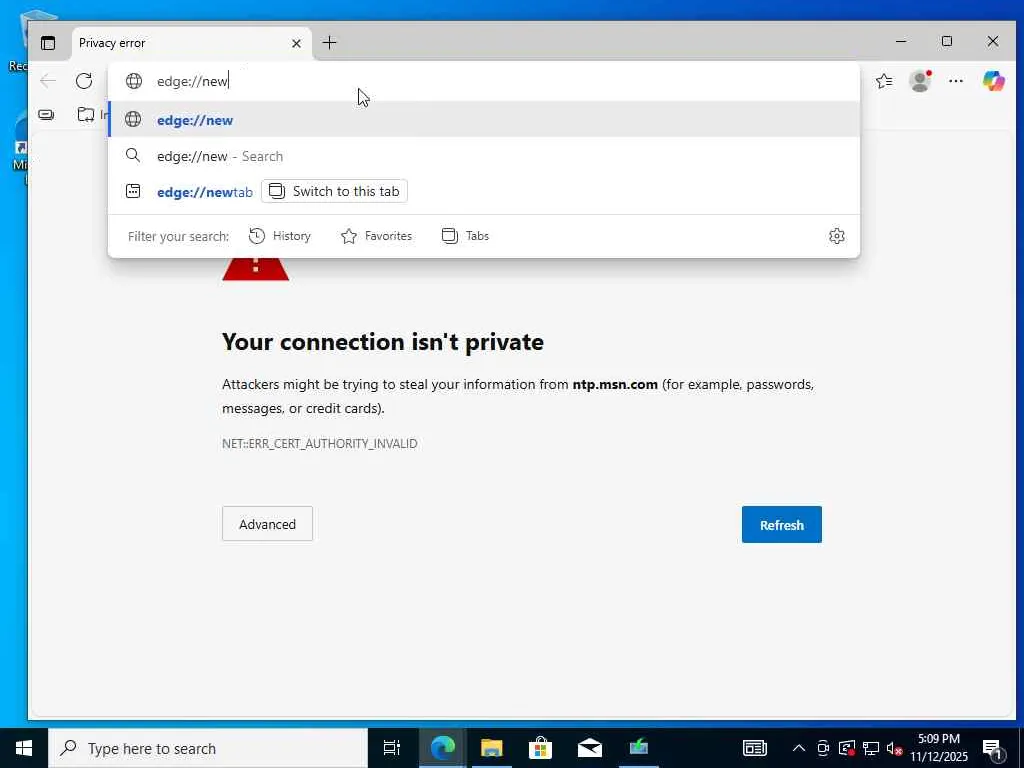Open a new tab with plus button

click(x=330, y=42)
